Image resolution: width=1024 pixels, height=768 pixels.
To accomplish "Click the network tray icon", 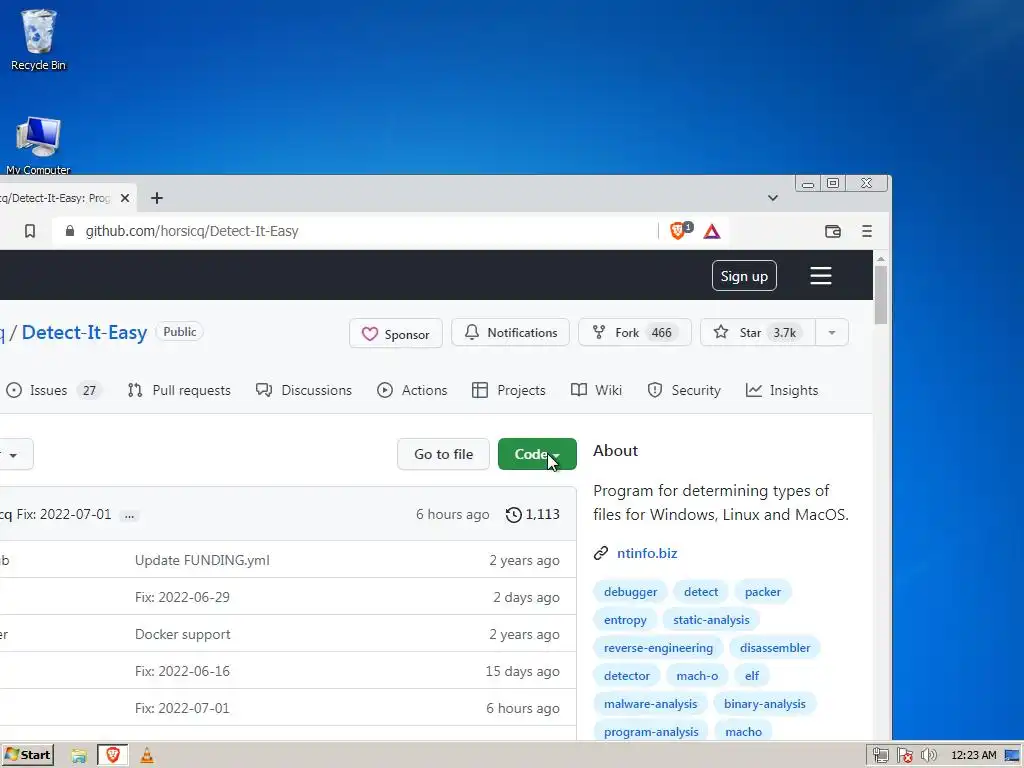I will [880, 756].
